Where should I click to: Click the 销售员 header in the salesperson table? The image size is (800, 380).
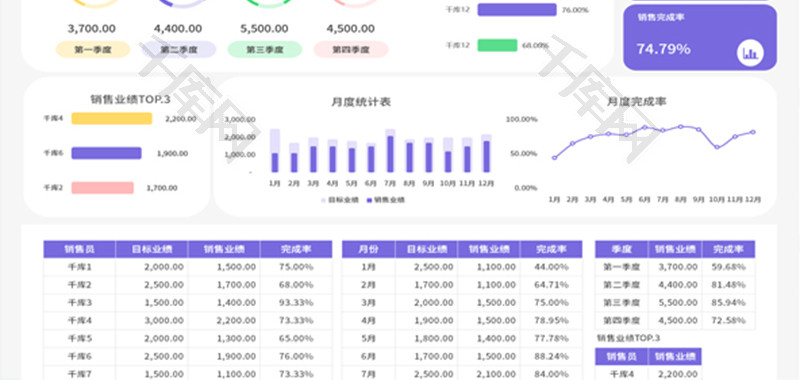pos(80,249)
